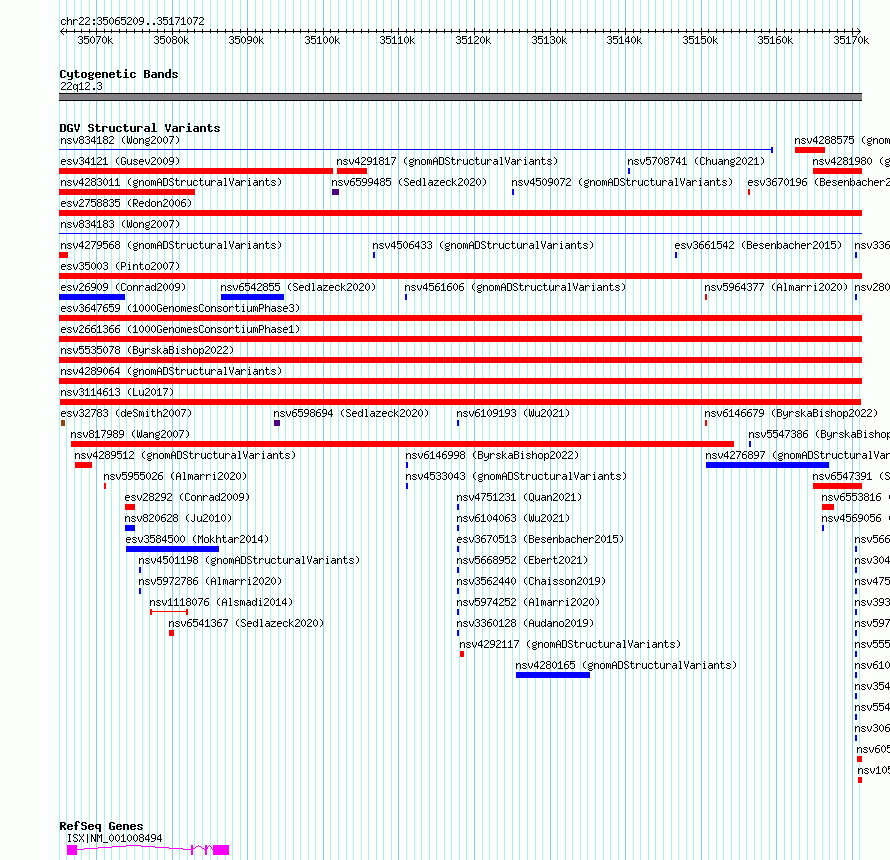Click the nsv4280165 blue variant bar

click(553, 675)
